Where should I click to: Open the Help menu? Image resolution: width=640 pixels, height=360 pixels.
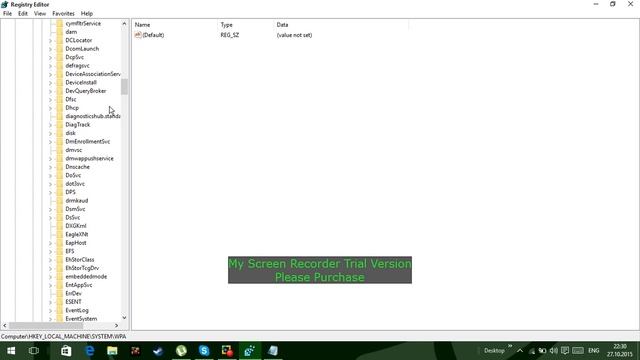[87, 13]
